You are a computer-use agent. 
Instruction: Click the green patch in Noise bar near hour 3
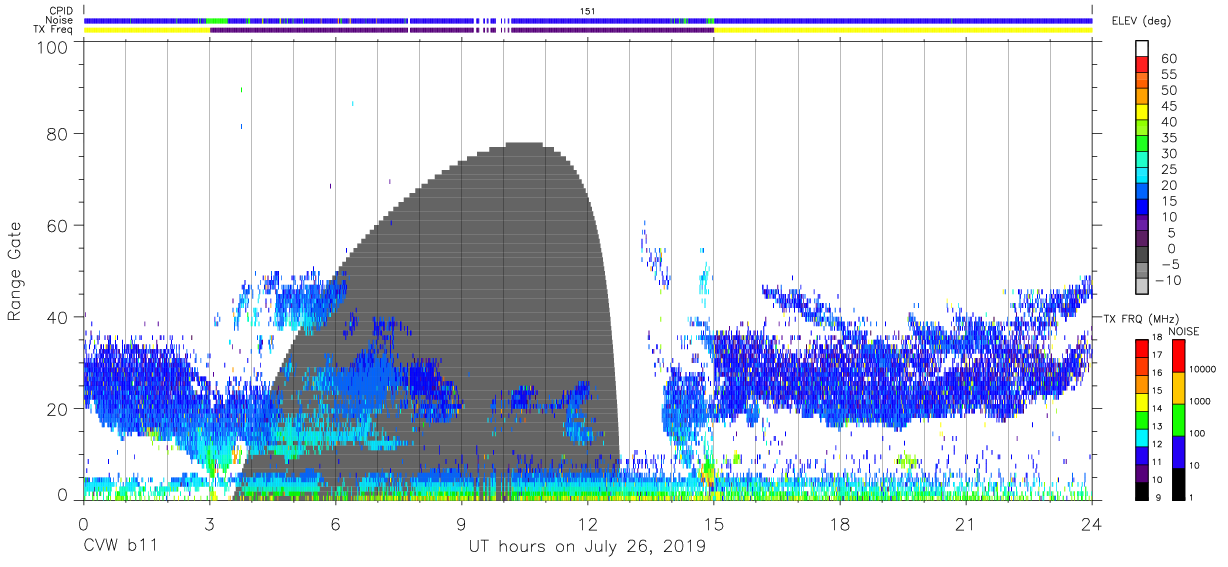coord(217,20)
